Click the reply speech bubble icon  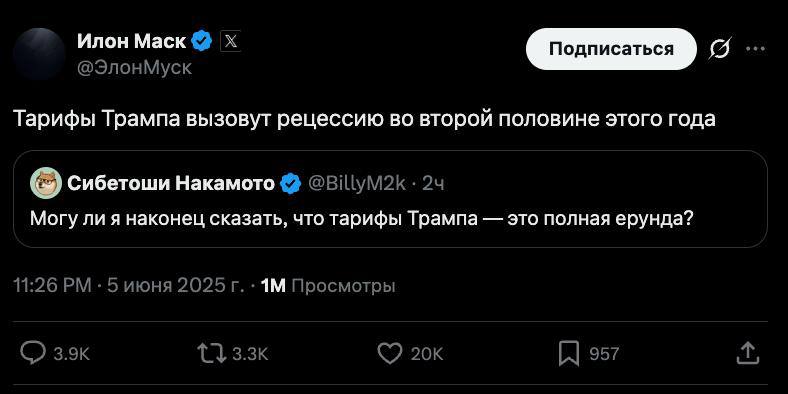[33, 353]
